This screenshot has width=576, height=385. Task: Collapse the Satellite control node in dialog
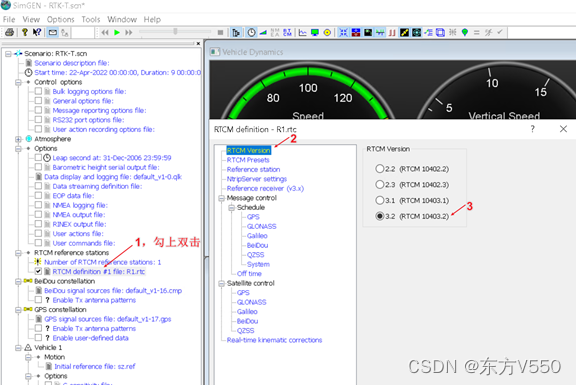[222, 283]
